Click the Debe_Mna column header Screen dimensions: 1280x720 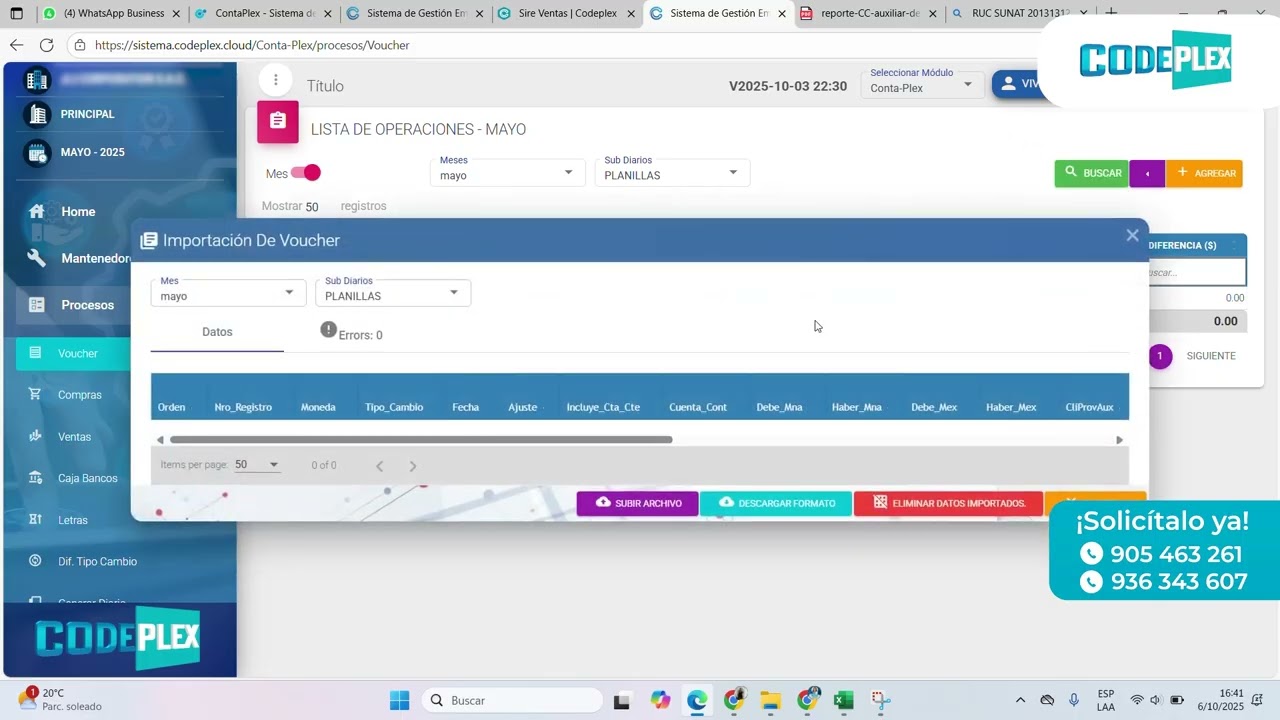click(779, 407)
